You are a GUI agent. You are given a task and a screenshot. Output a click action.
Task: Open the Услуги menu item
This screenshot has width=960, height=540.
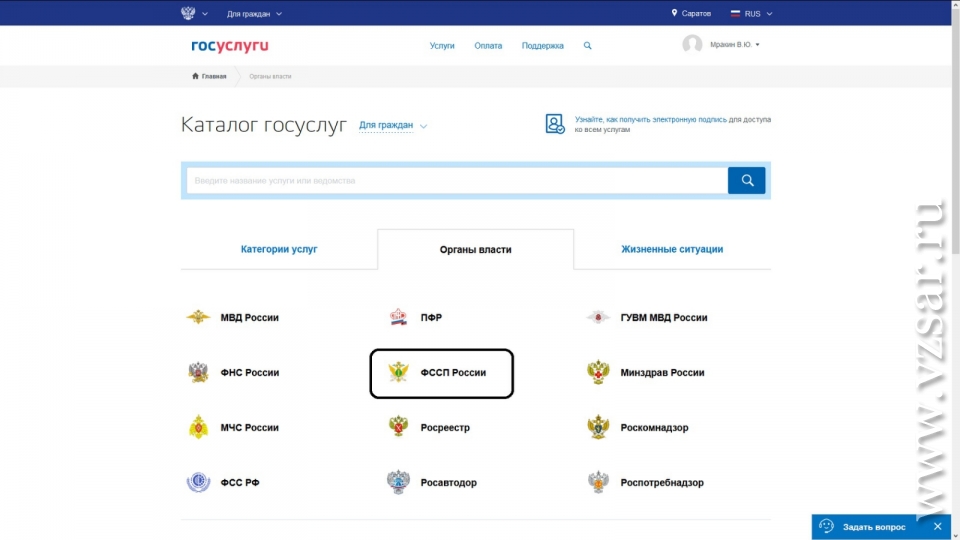(442, 45)
